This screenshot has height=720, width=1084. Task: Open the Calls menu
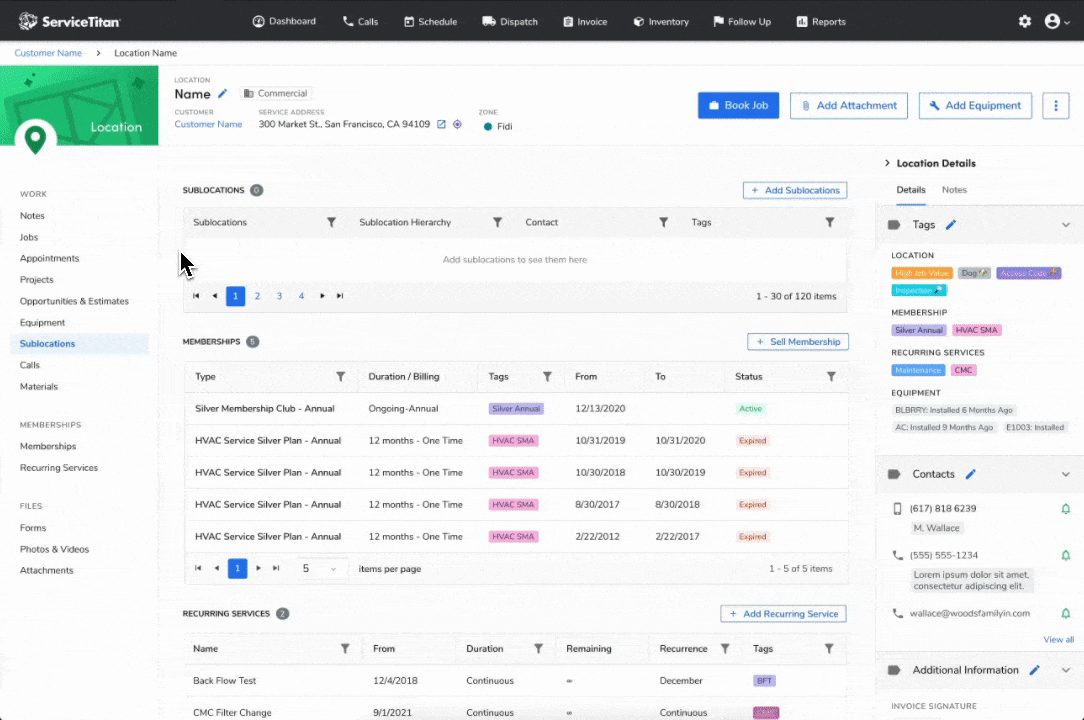click(x=360, y=21)
